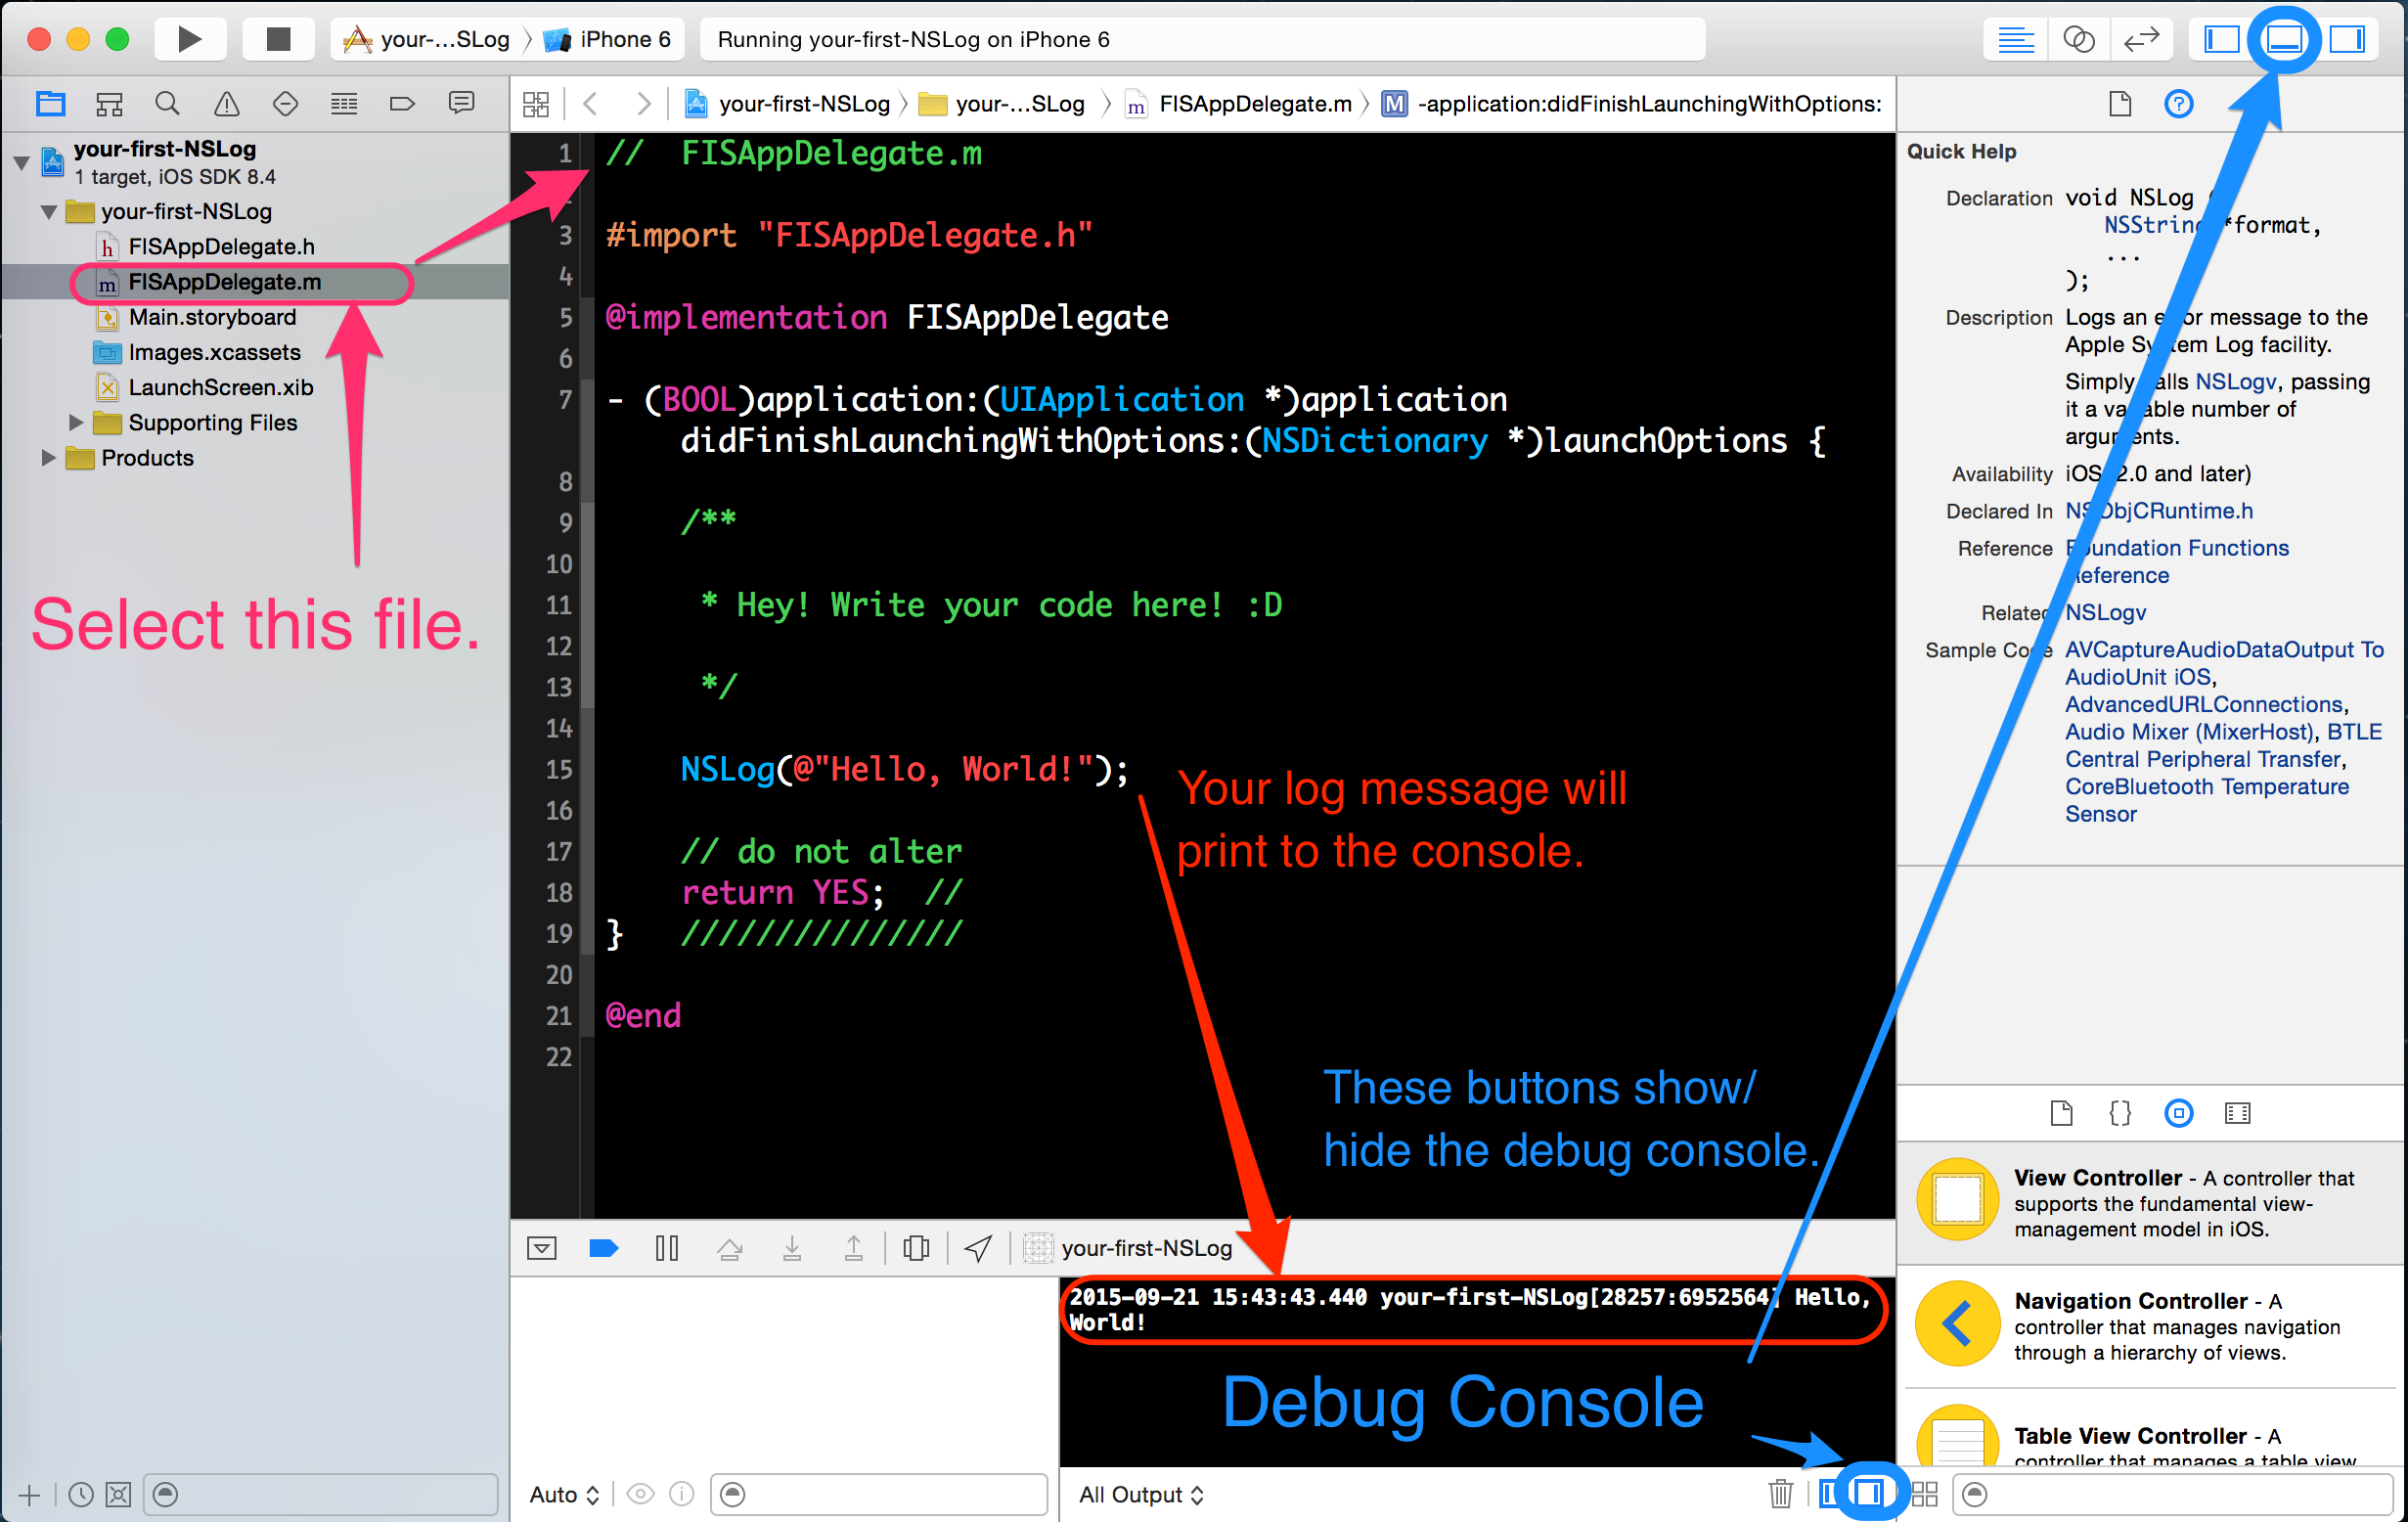Click the Pause program execution button

click(666, 1247)
